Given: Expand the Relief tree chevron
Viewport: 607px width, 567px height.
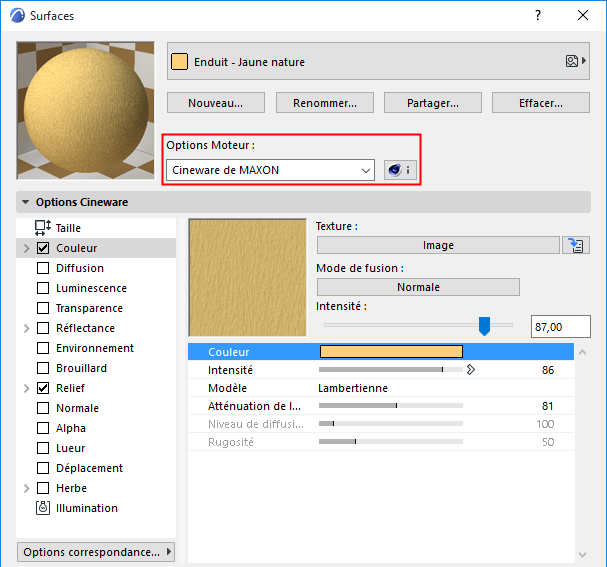Looking at the screenshot, I should 26,388.
